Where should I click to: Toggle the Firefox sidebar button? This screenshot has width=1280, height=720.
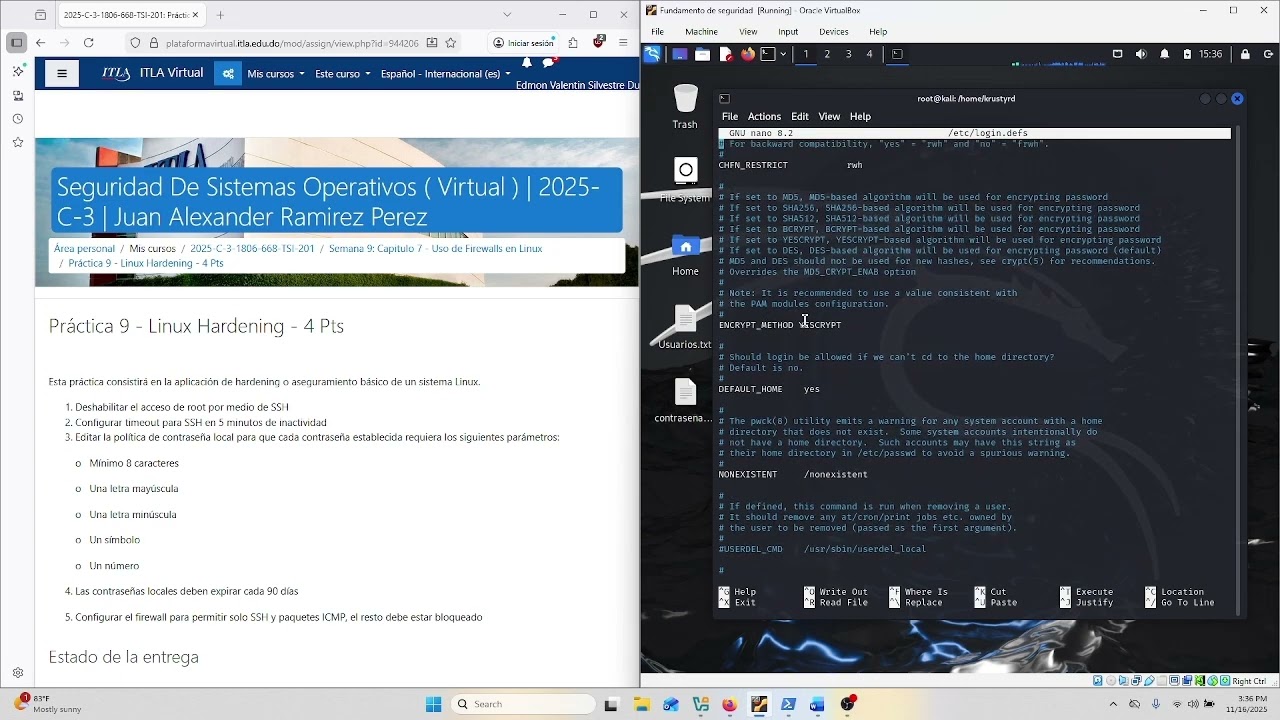(x=16, y=43)
